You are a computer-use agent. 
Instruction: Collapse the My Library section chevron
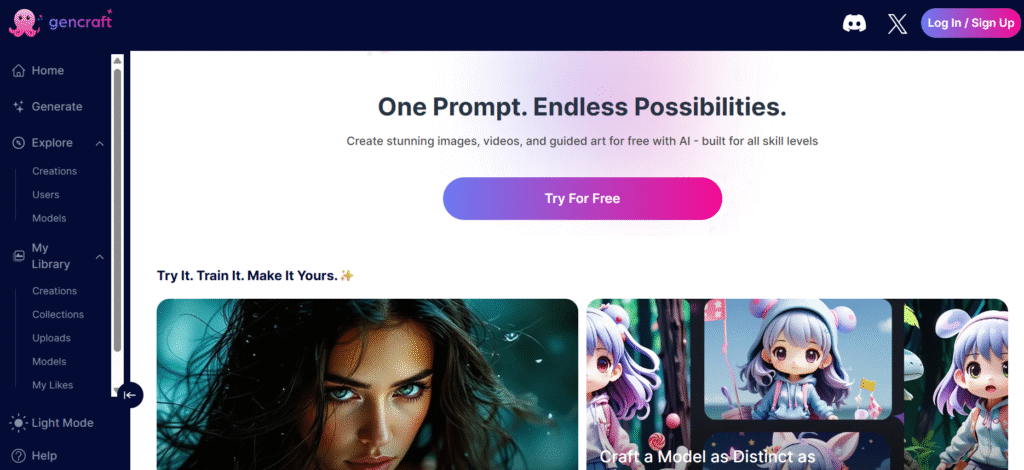click(99, 257)
